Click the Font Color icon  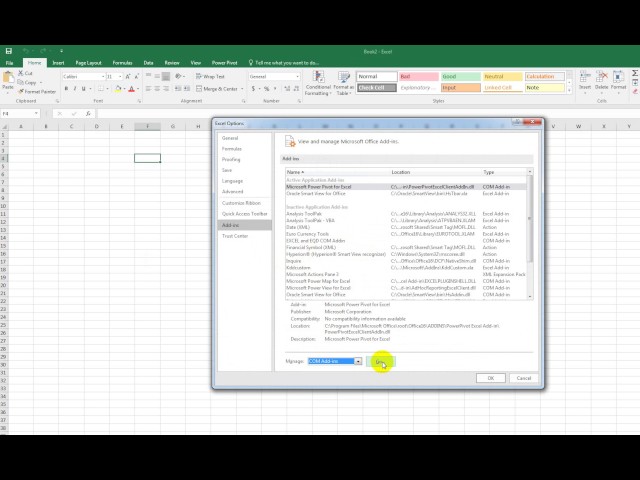(131, 89)
